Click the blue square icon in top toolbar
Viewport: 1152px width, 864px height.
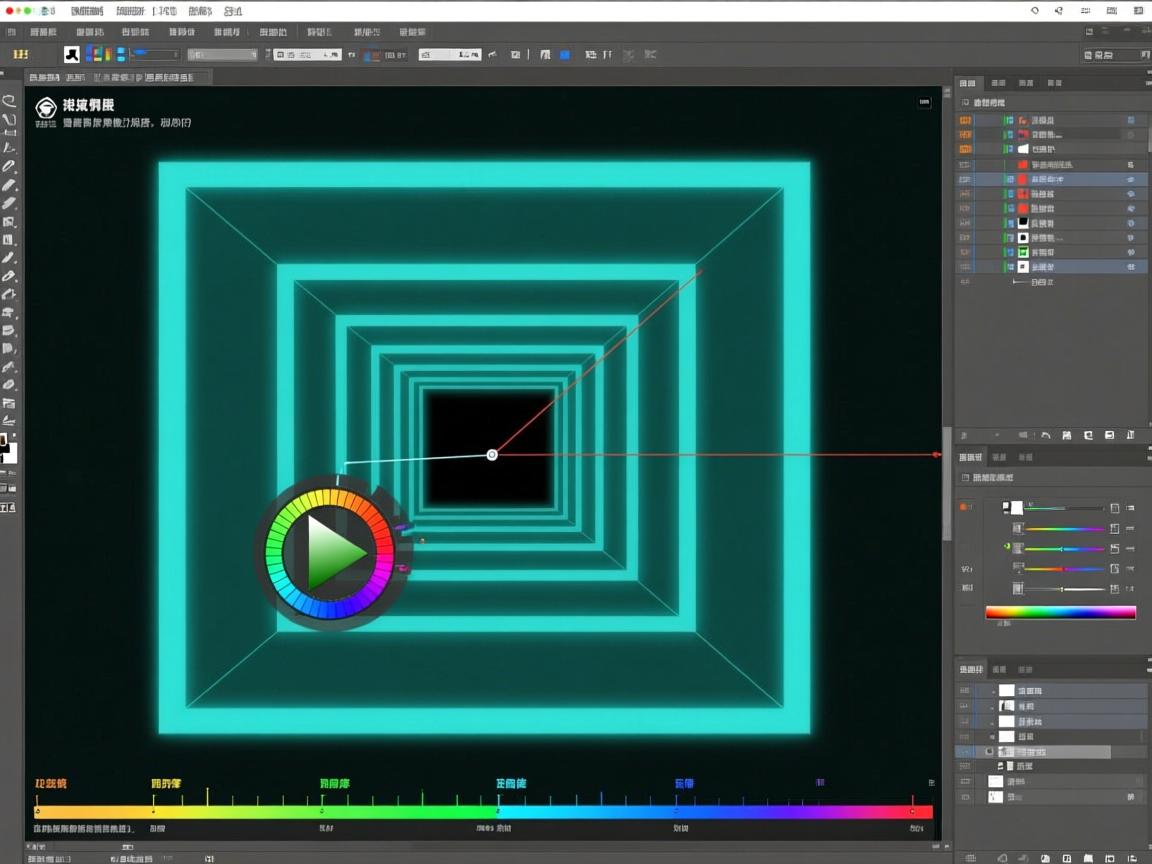pos(565,55)
